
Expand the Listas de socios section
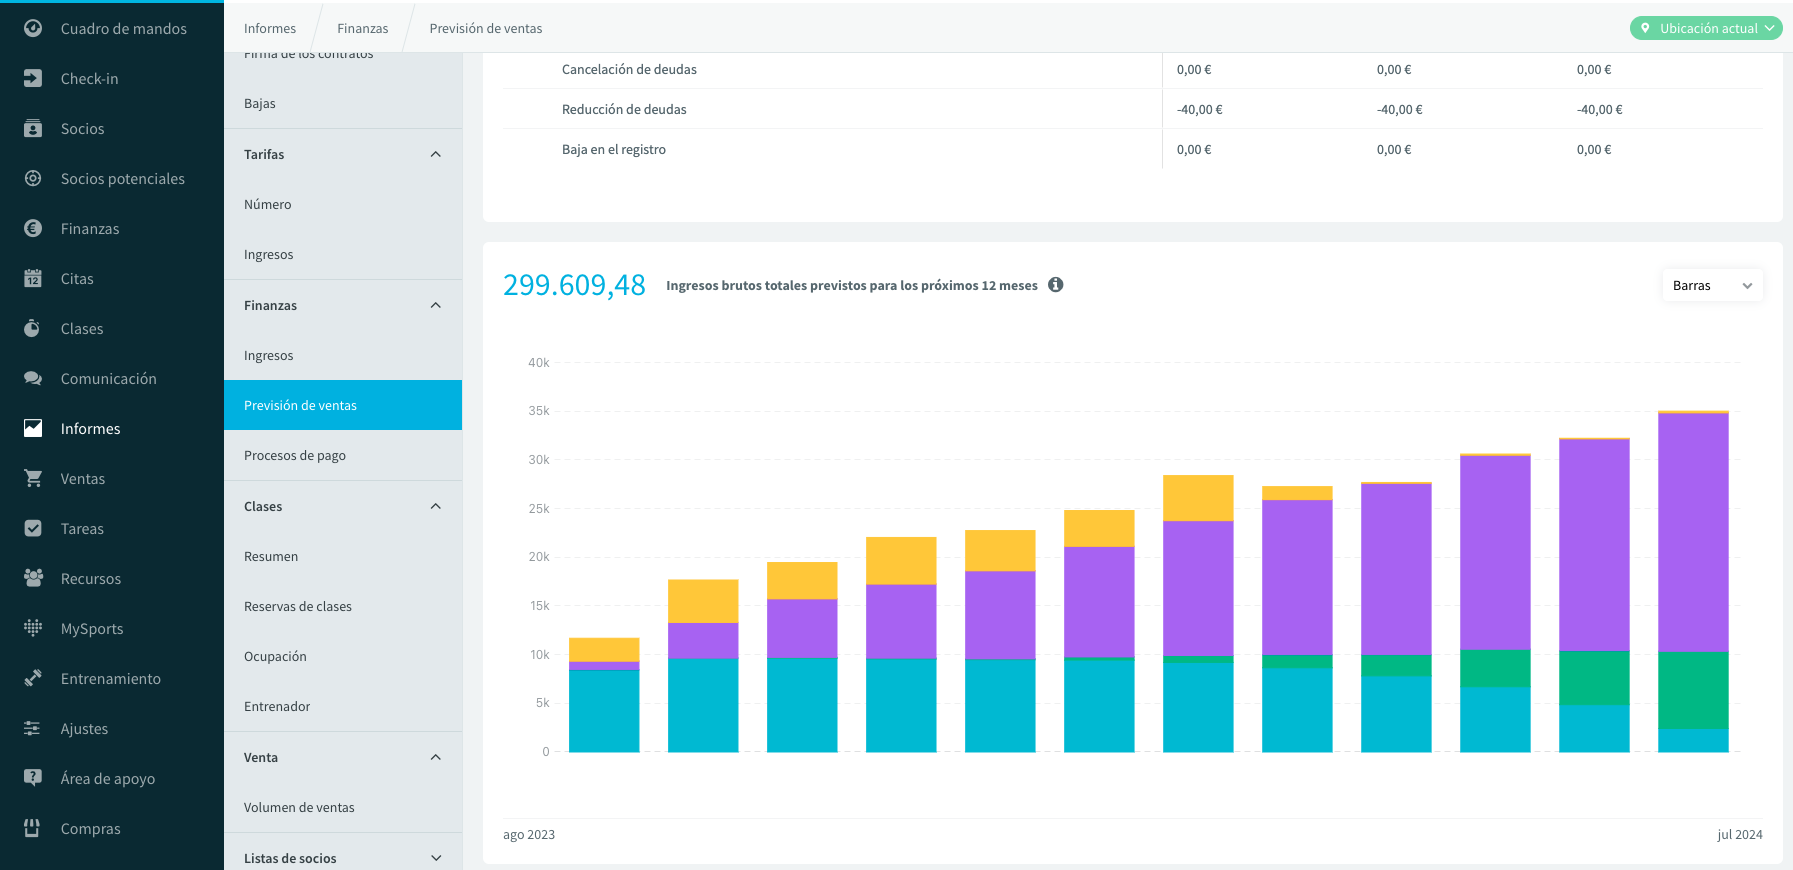pyautogui.click(x=436, y=858)
